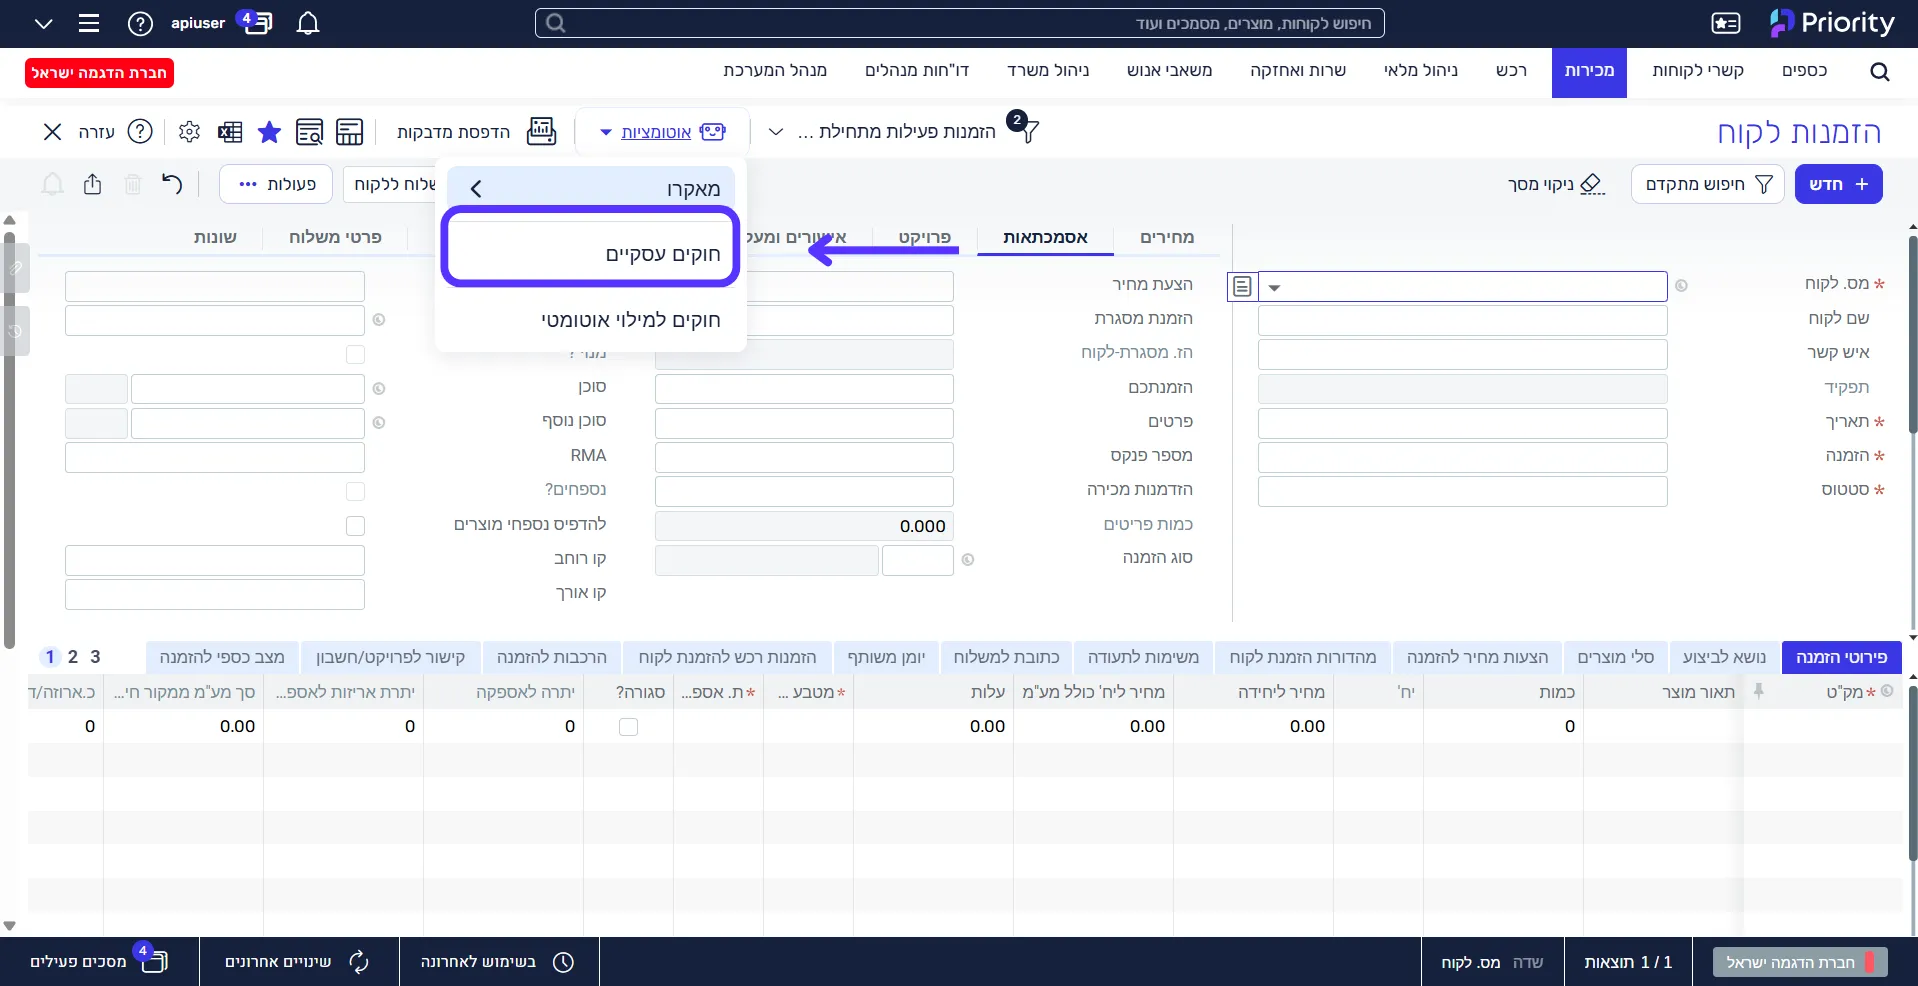The width and height of the screenshot is (1918, 986).
Task: Click the search magnifier in module bar
Action: click(x=1880, y=72)
